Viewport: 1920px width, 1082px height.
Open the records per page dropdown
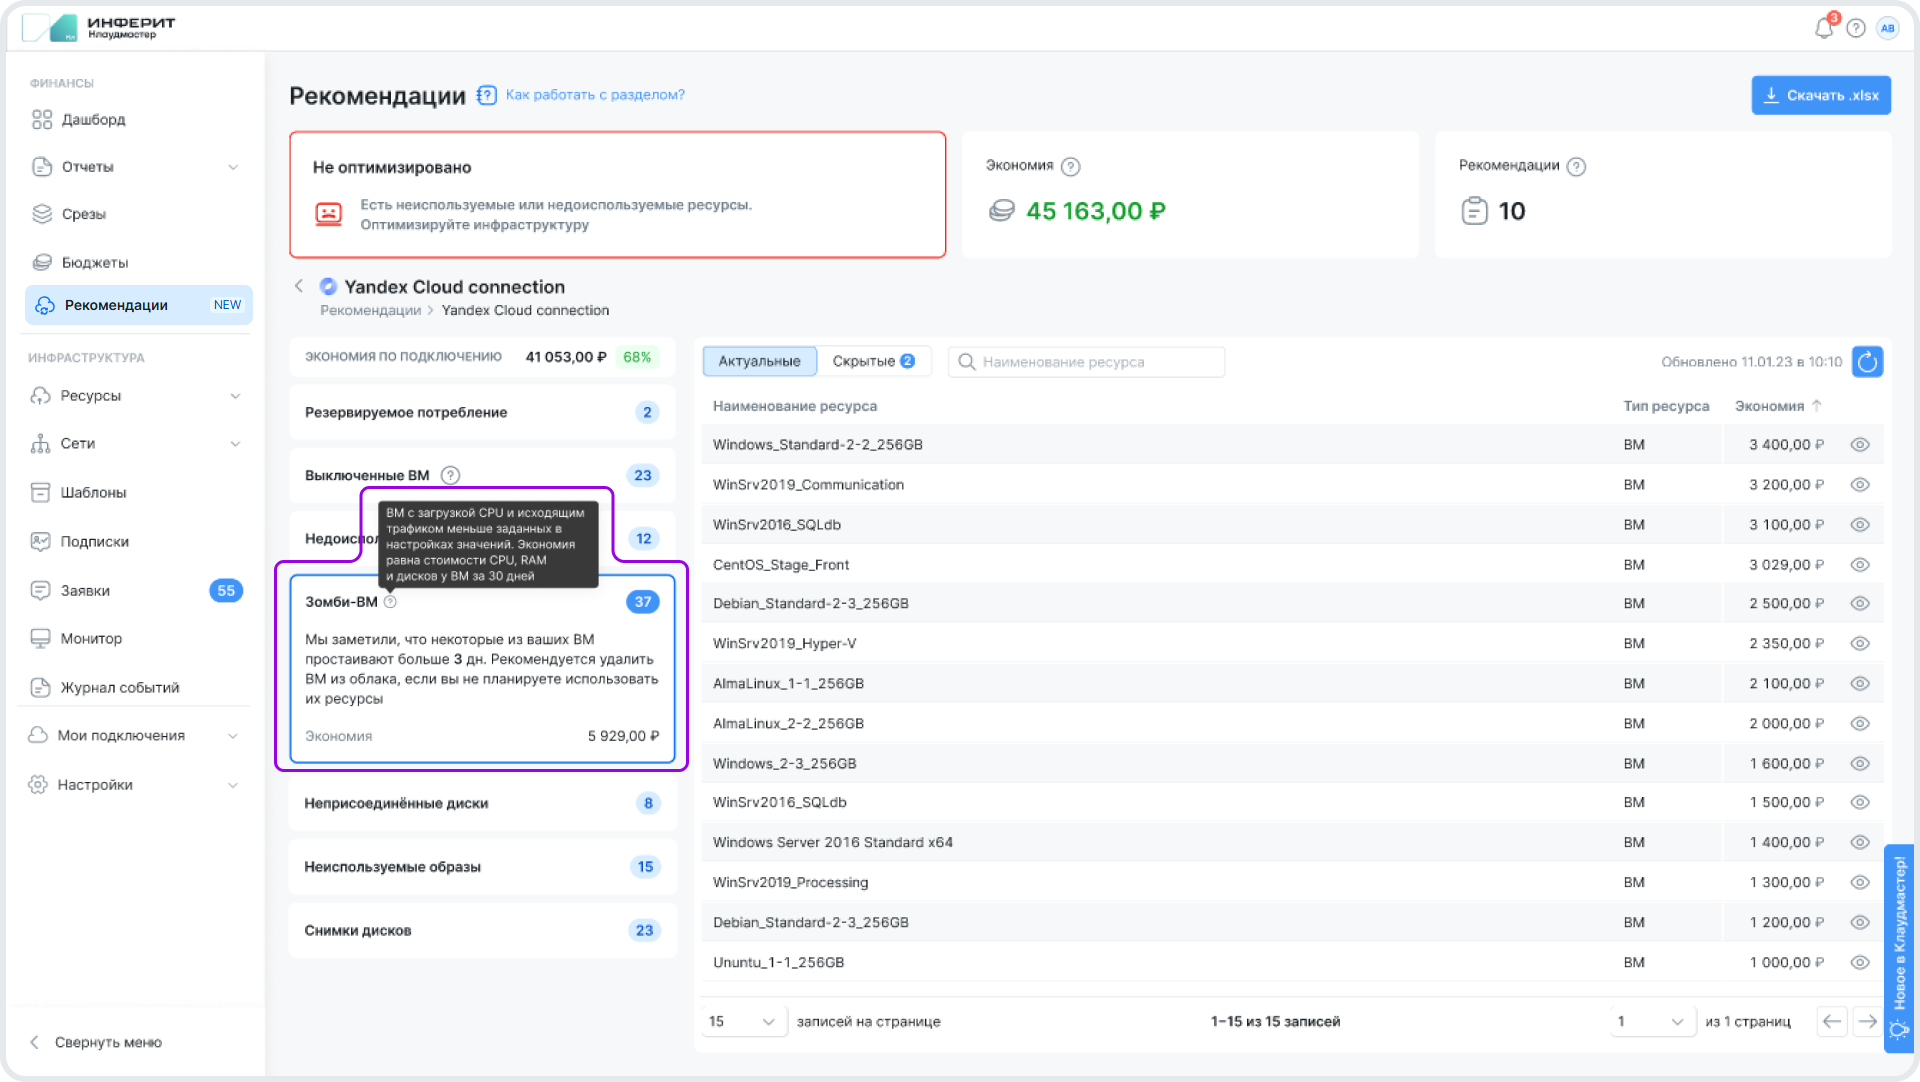click(x=743, y=1021)
